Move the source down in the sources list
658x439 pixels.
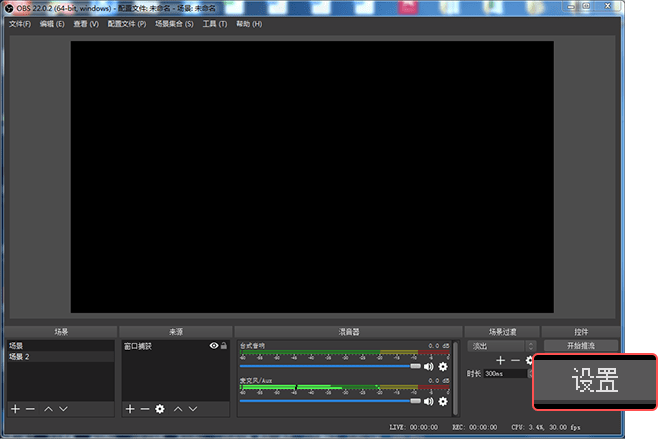point(193,409)
